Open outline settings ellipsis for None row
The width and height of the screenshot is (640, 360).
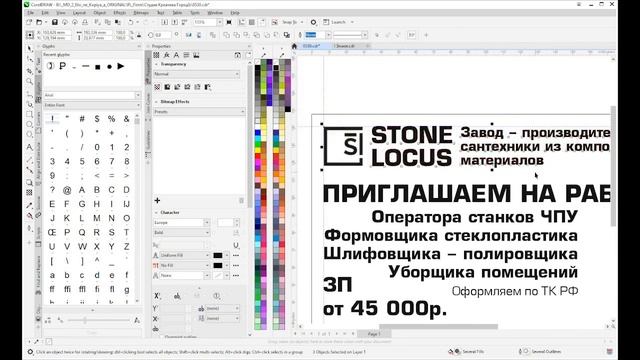click(236, 276)
